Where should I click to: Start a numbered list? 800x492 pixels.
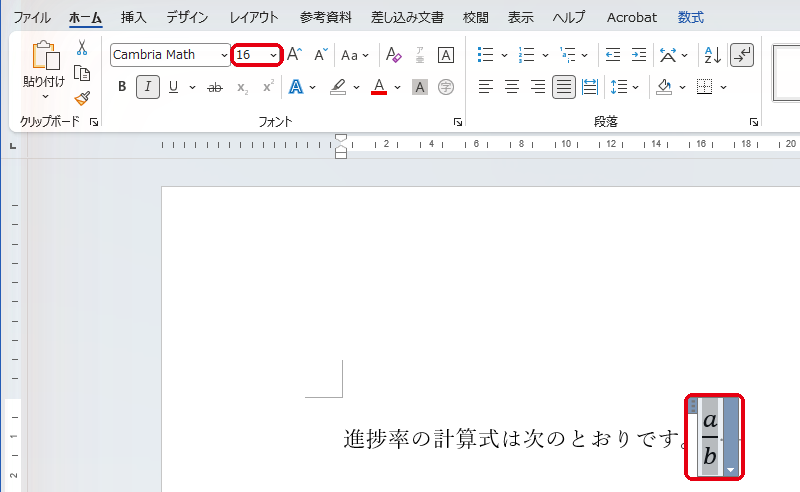point(526,55)
